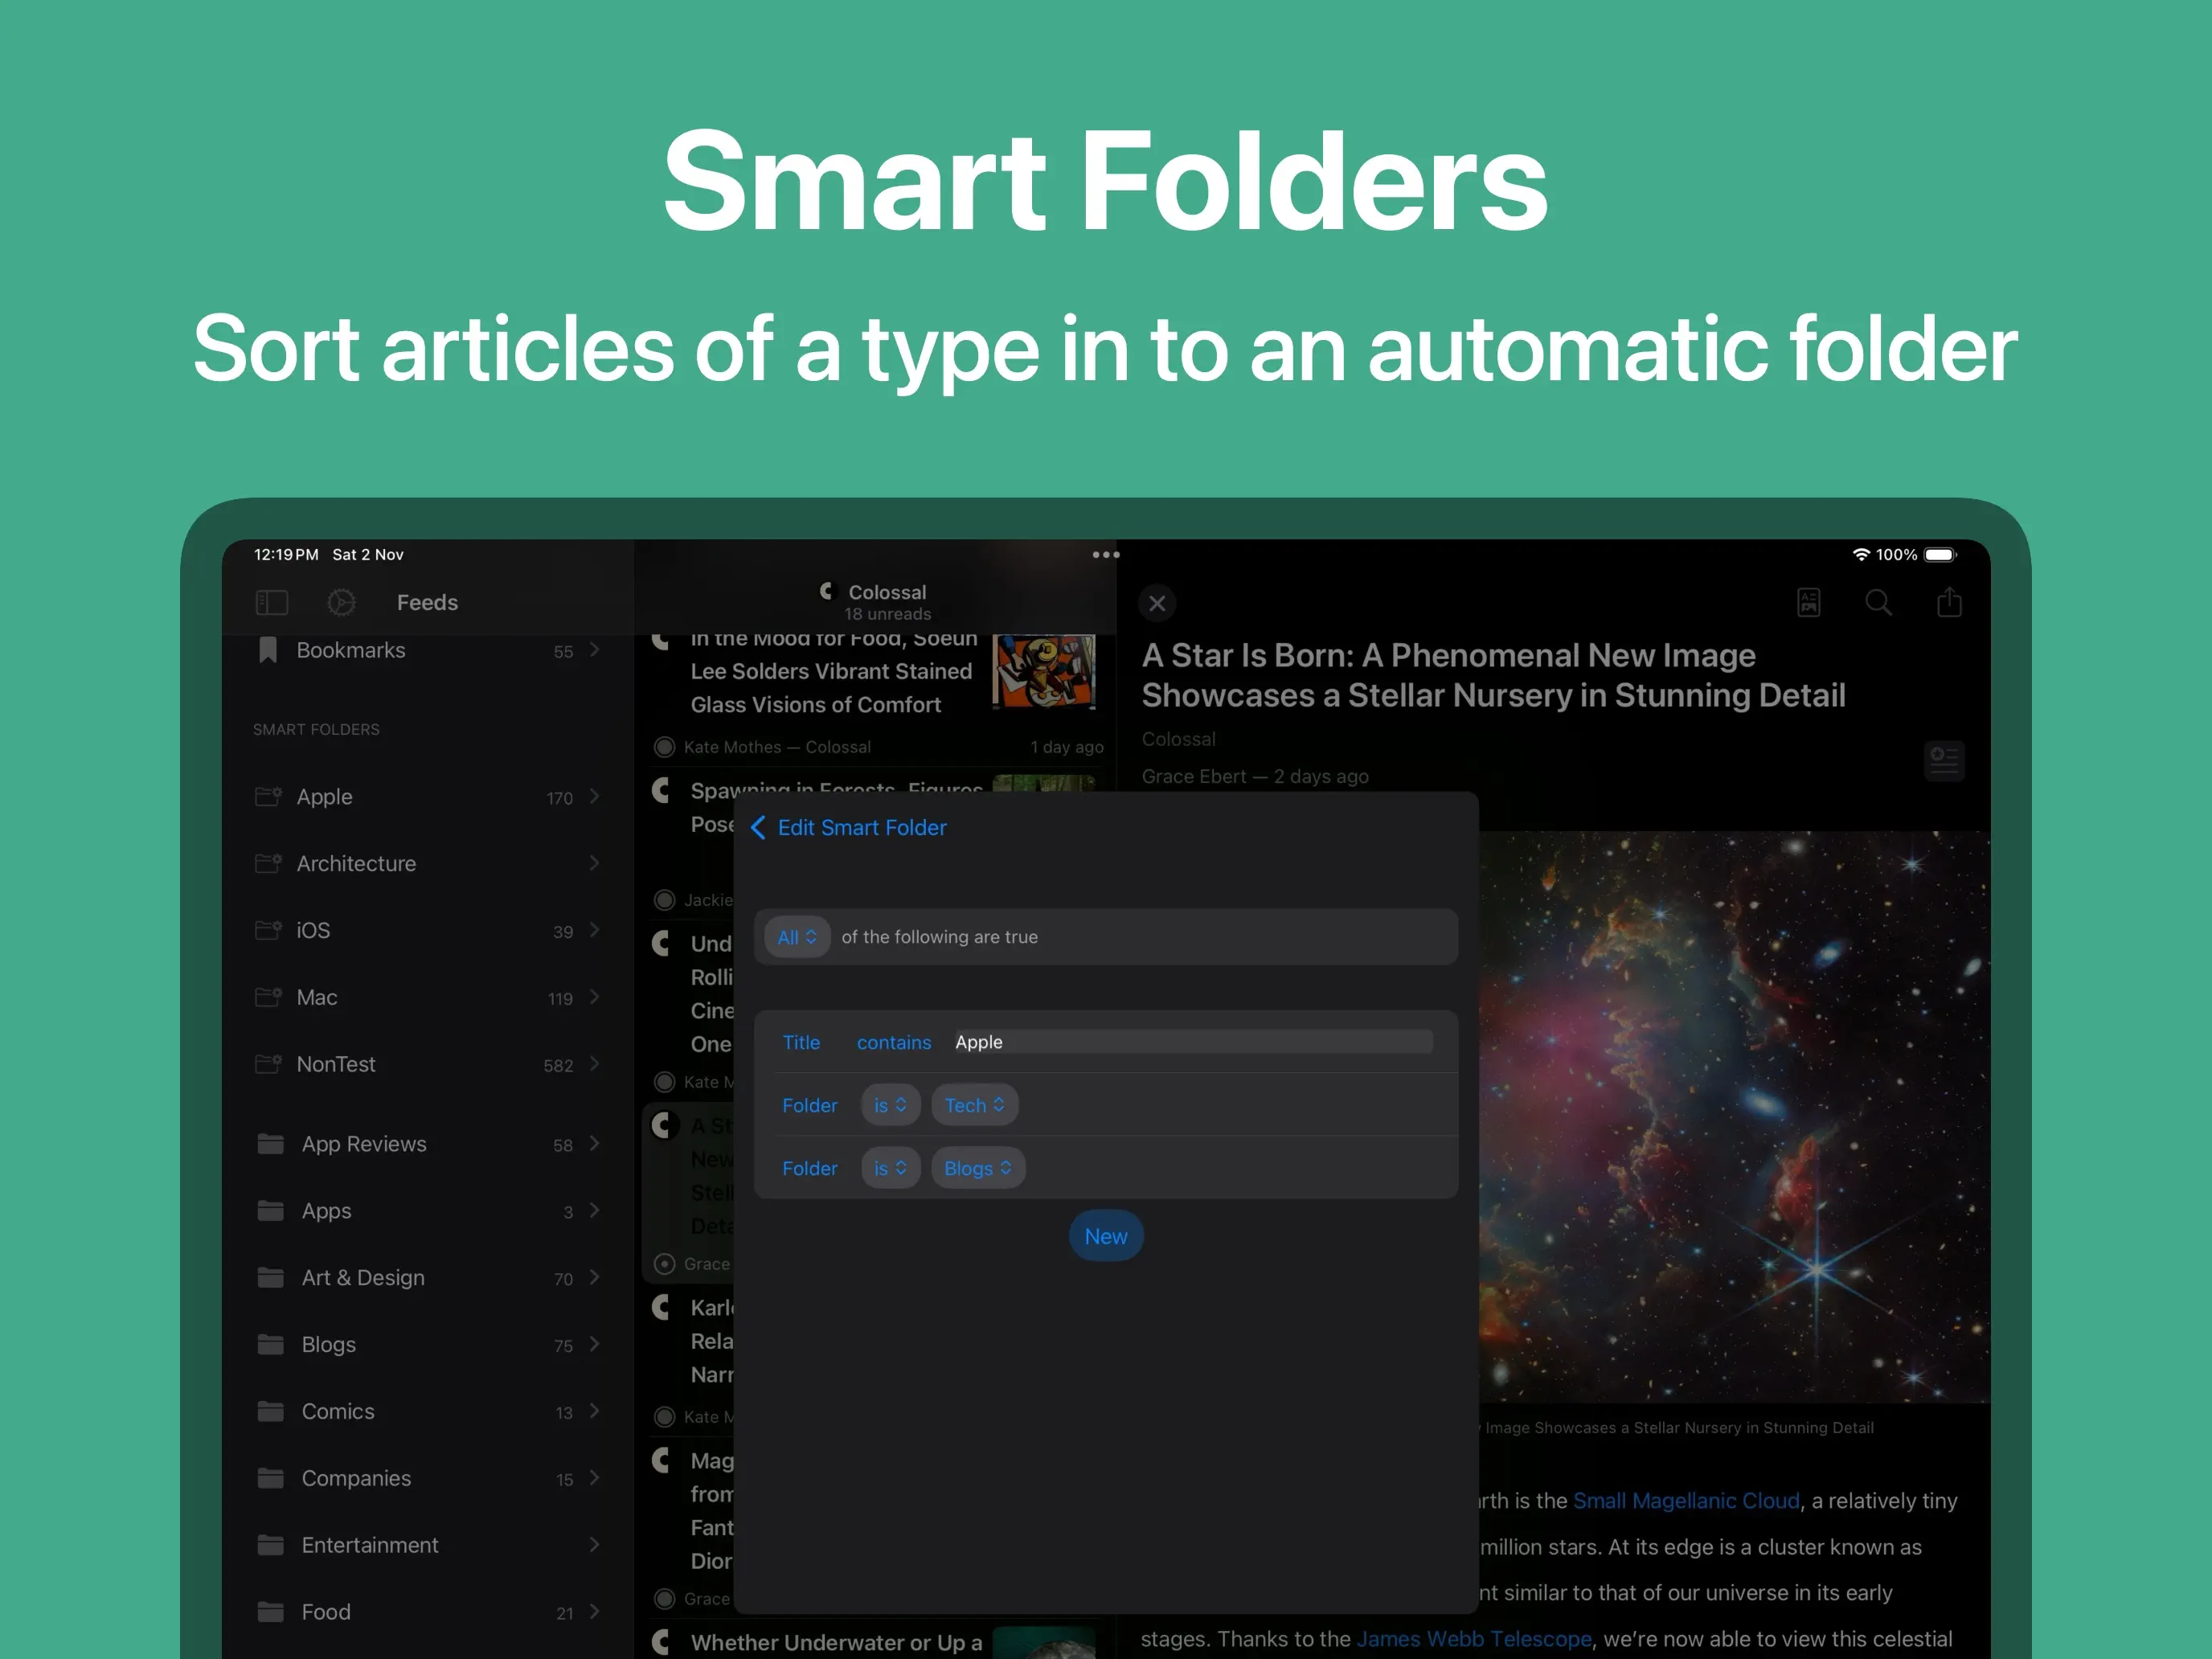This screenshot has height=1659, width=2212.
Task: Click the reader view icon in article toolbar
Action: [1808, 602]
